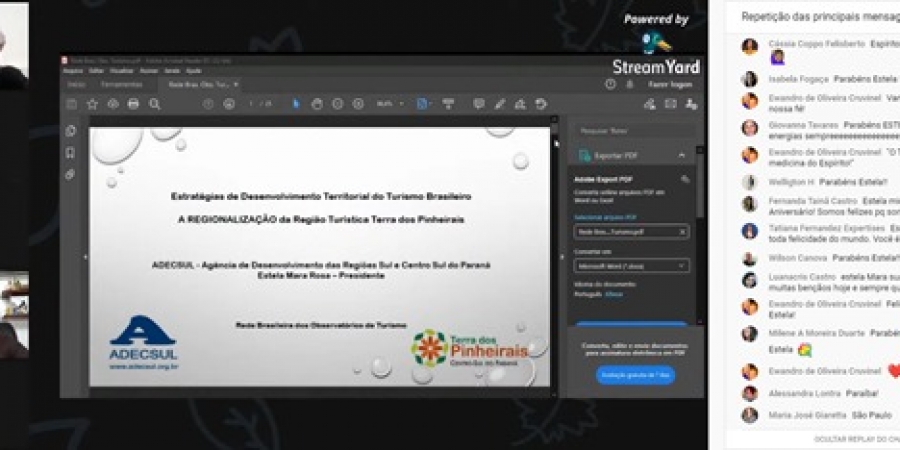Click the Ocultar replay do chat link

pyautogui.click(x=856, y=439)
